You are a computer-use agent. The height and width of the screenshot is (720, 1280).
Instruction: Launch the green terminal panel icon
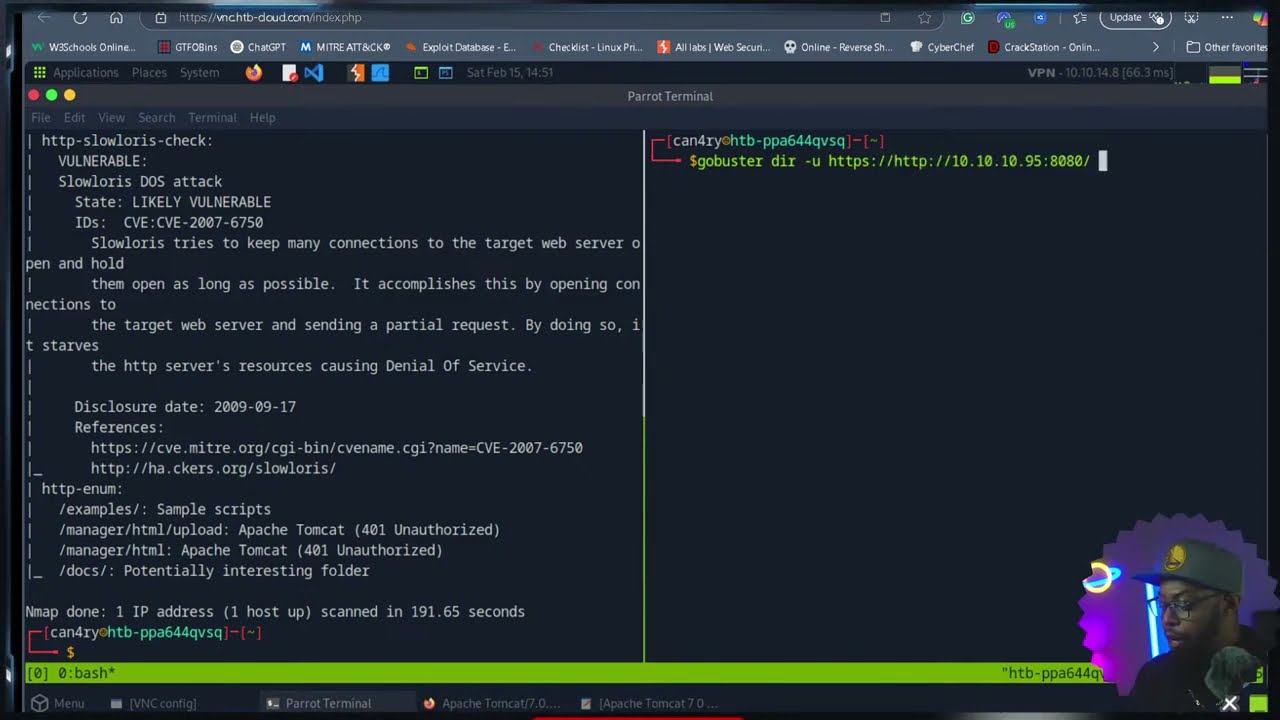421,73
